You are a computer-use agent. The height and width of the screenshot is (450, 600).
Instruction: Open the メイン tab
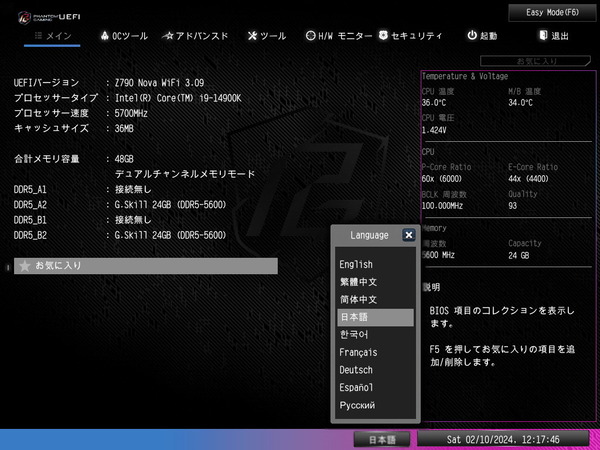[x=52, y=36]
